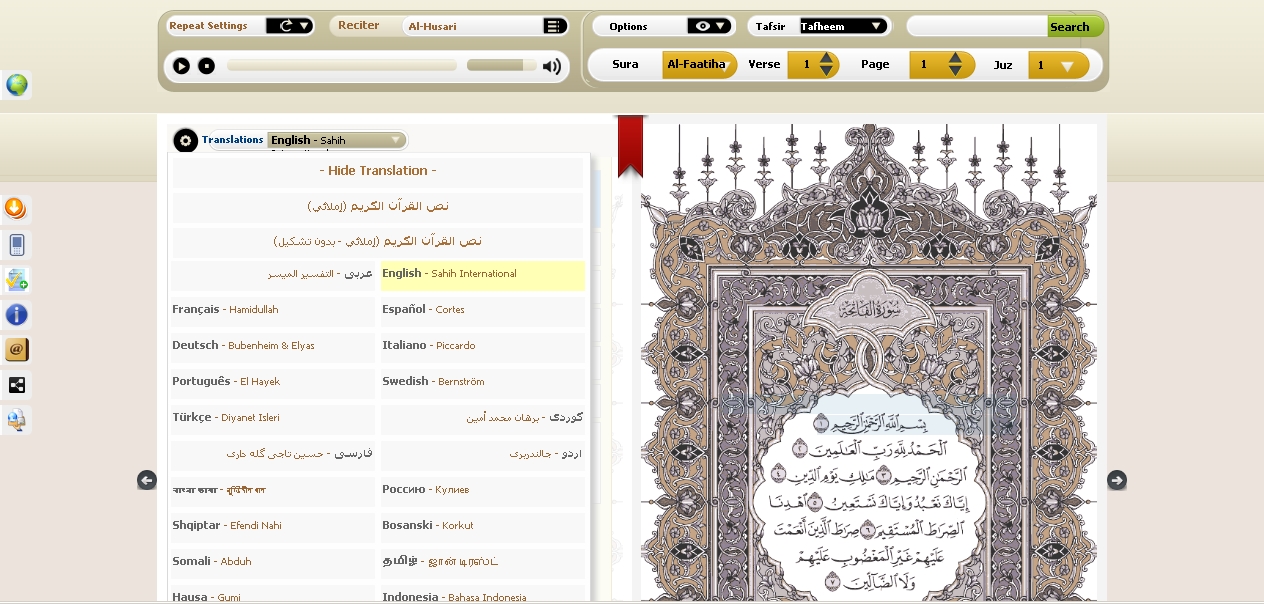Click the search text field
This screenshot has width=1264, height=604.
tap(978, 27)
